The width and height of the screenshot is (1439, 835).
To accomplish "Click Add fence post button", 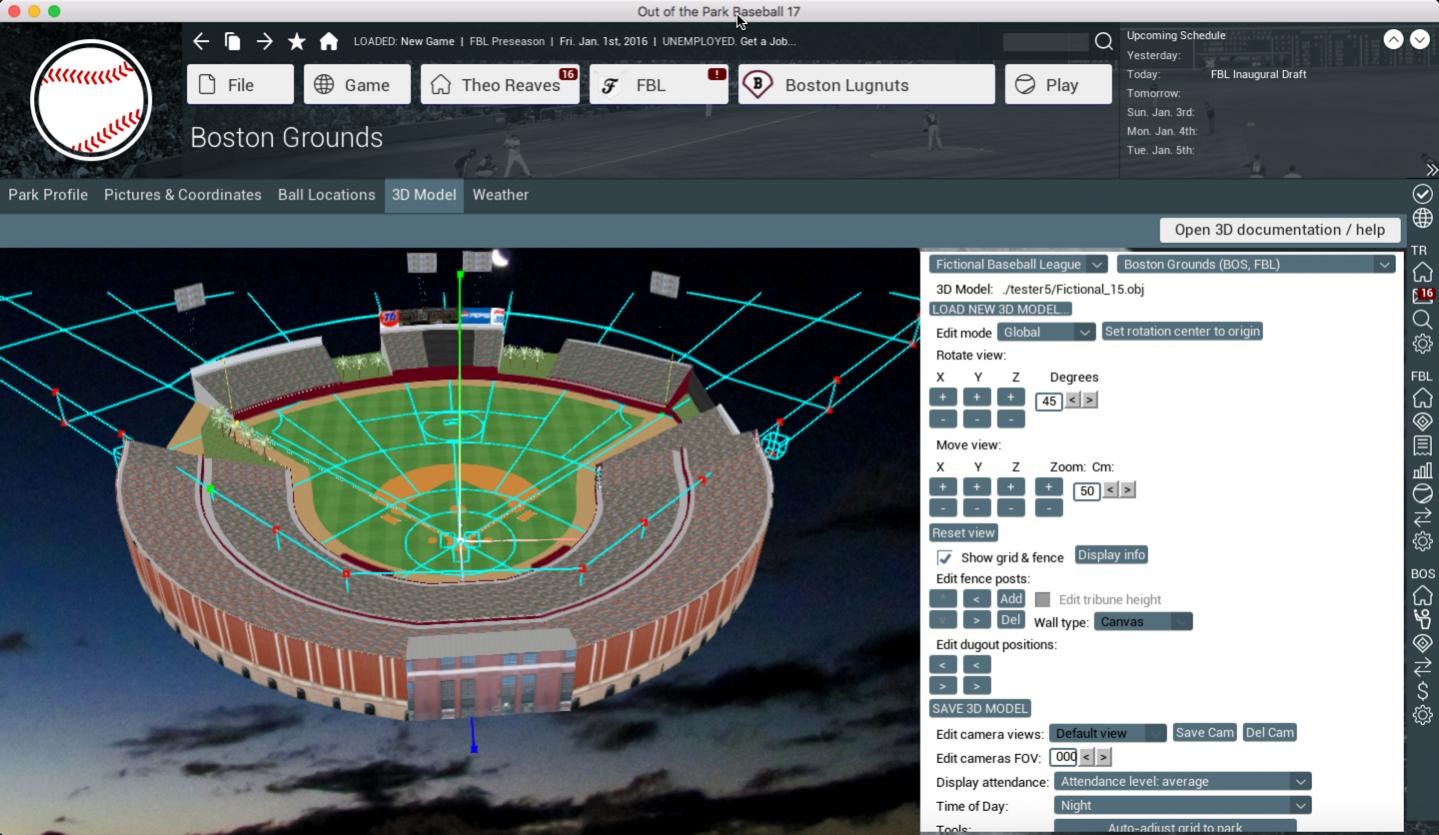I will click(1011, 599).
